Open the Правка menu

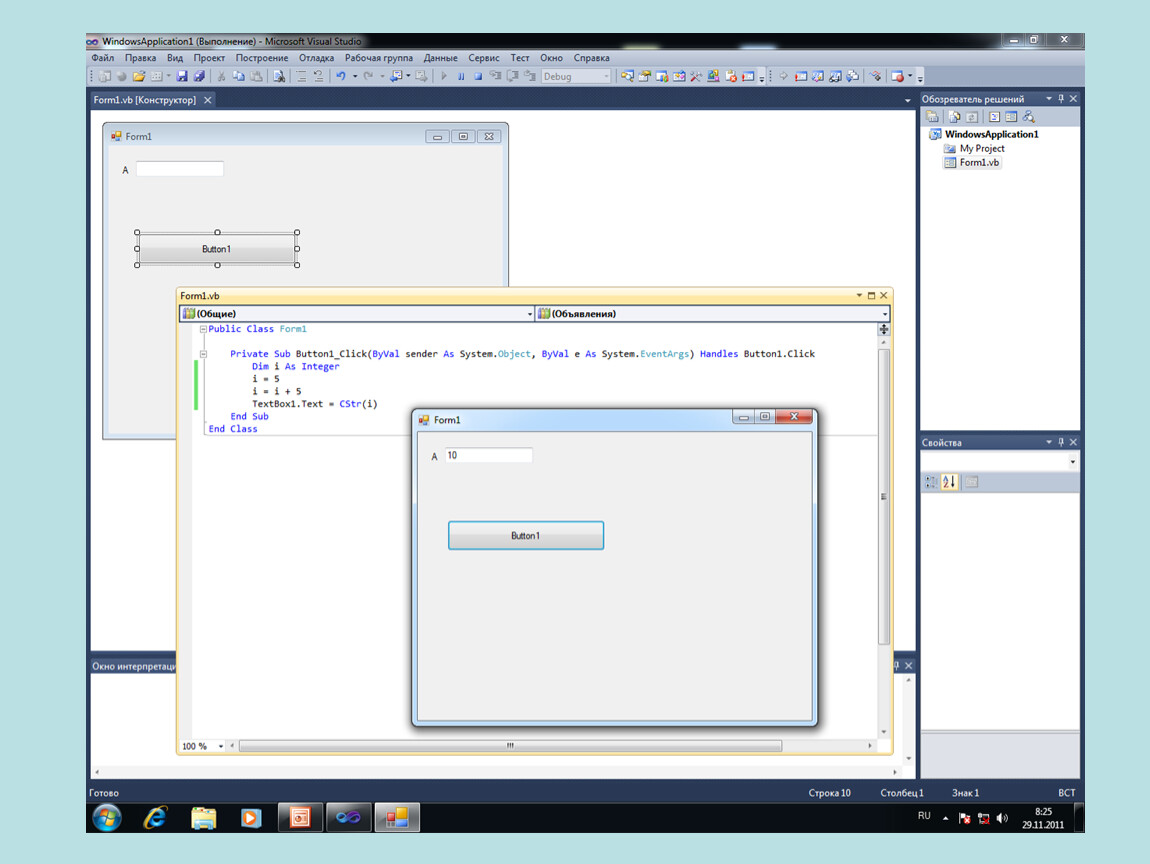click(140, 58)
